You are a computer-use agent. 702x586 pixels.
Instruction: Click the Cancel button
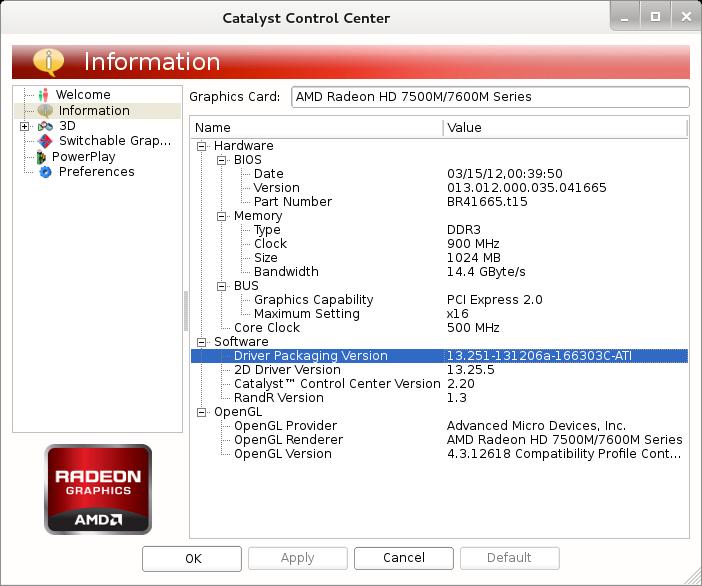point(403,558)
